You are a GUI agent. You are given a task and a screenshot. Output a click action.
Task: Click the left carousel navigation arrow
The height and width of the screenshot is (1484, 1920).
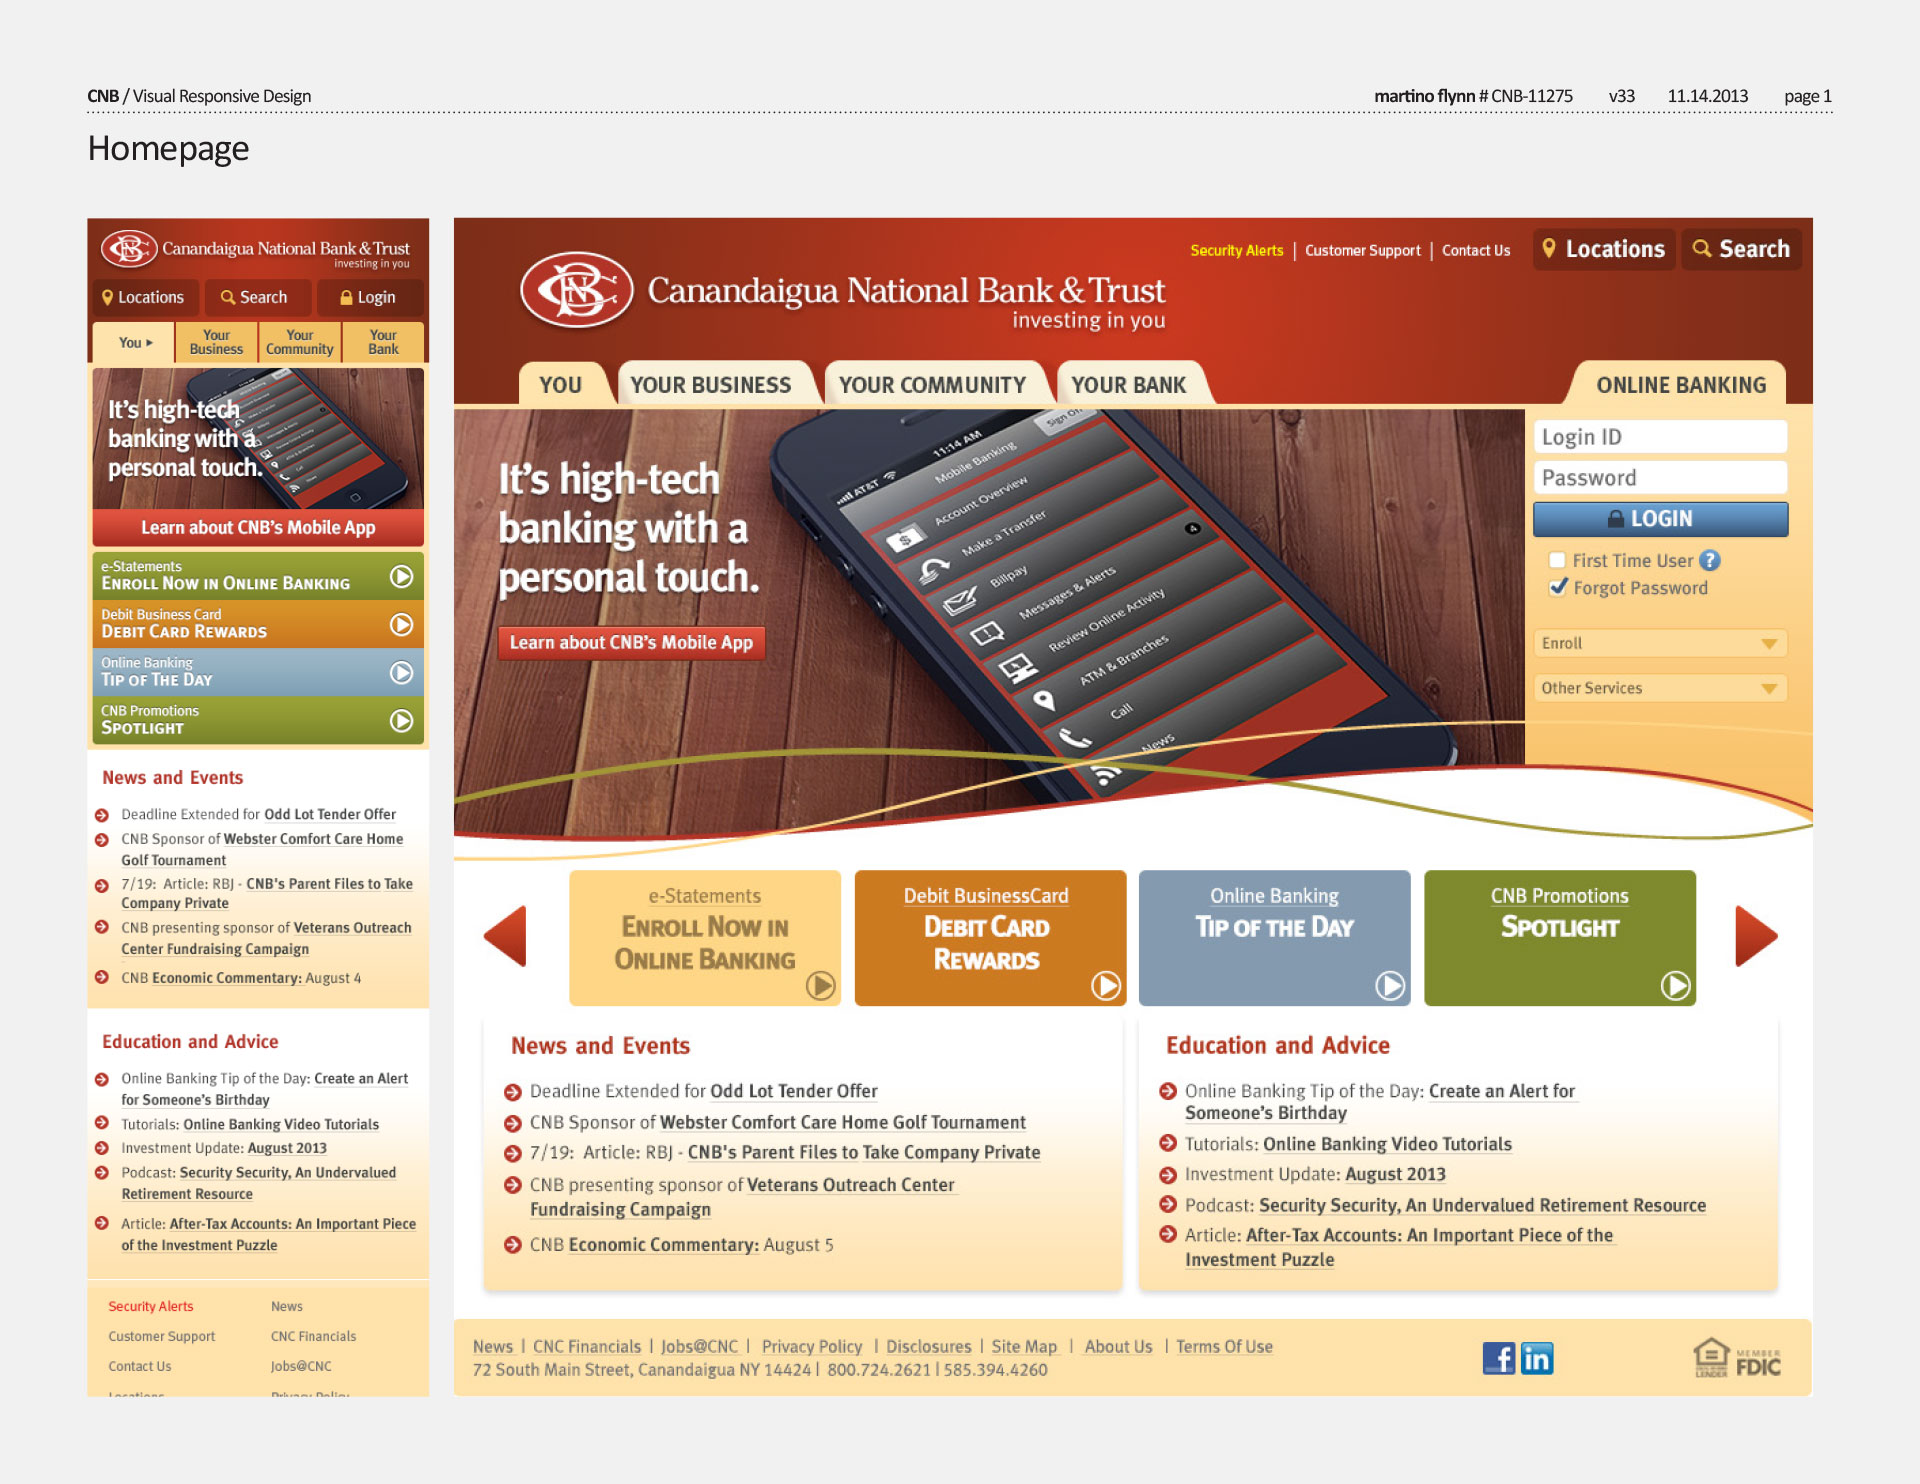pos(505,931)
